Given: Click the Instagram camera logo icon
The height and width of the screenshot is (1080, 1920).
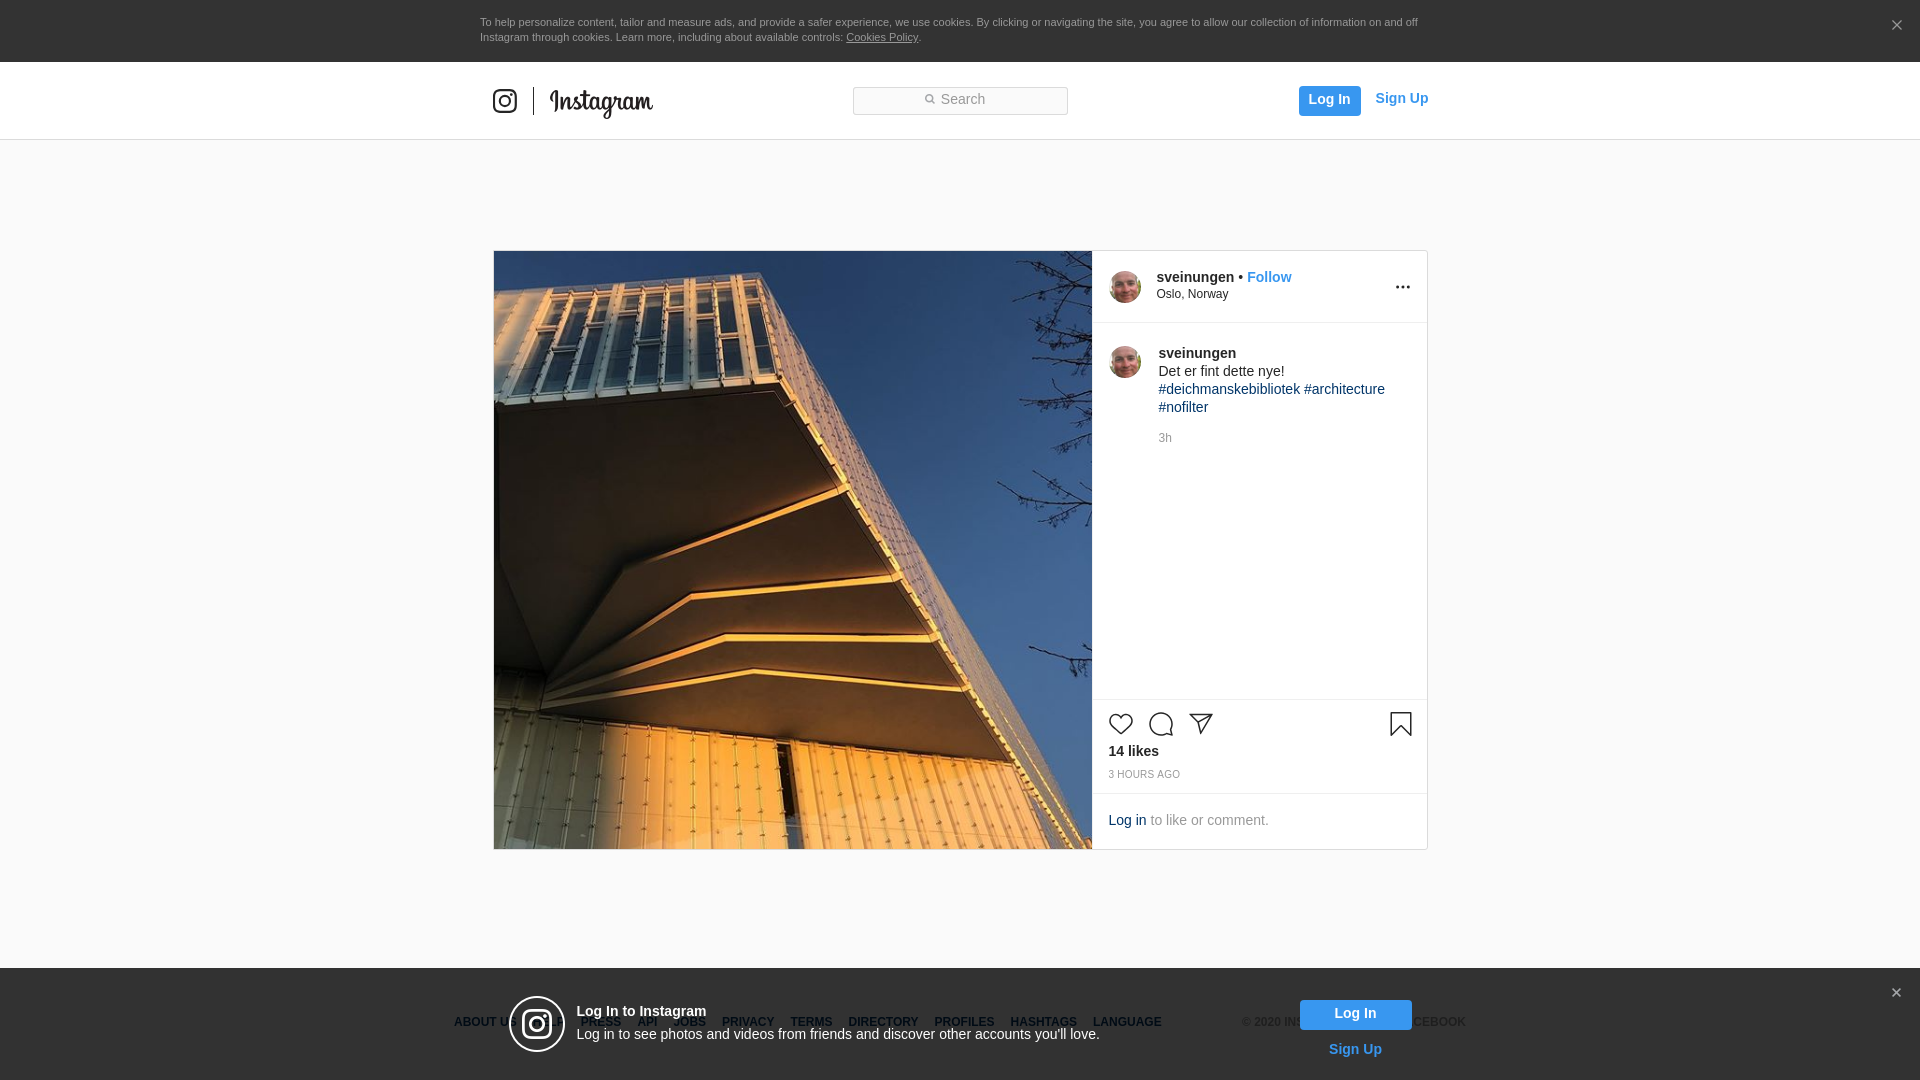Looking at the screenshot, I should [505, 101].
